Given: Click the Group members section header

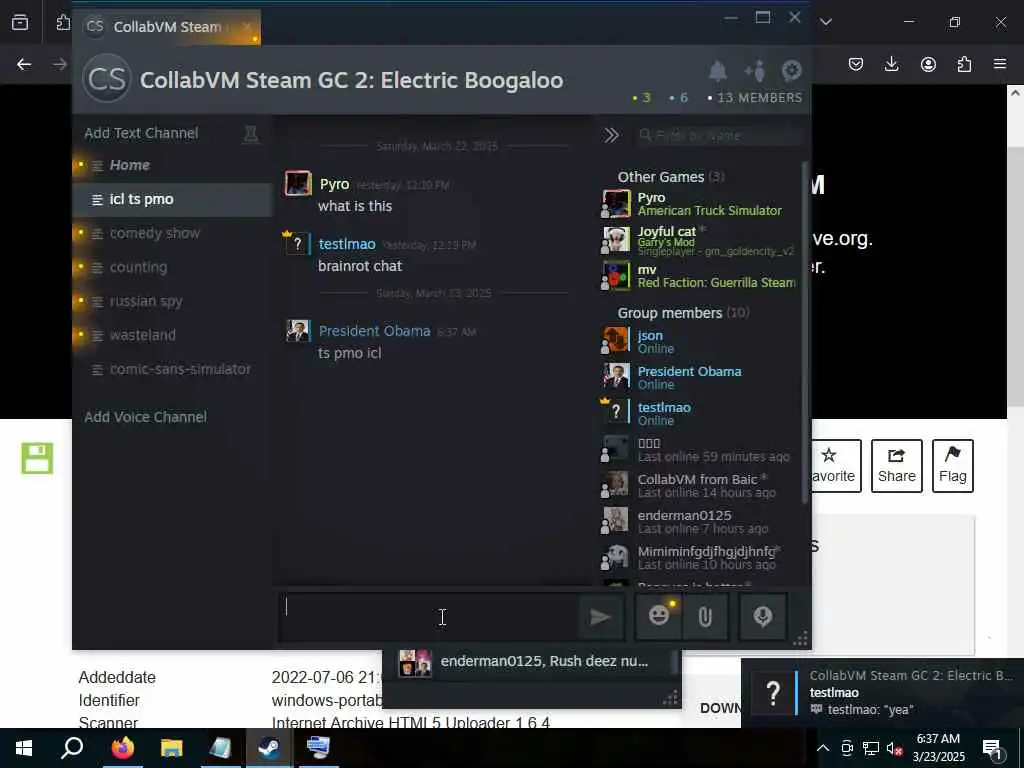Looking at the screenshot, I should 683,313.
